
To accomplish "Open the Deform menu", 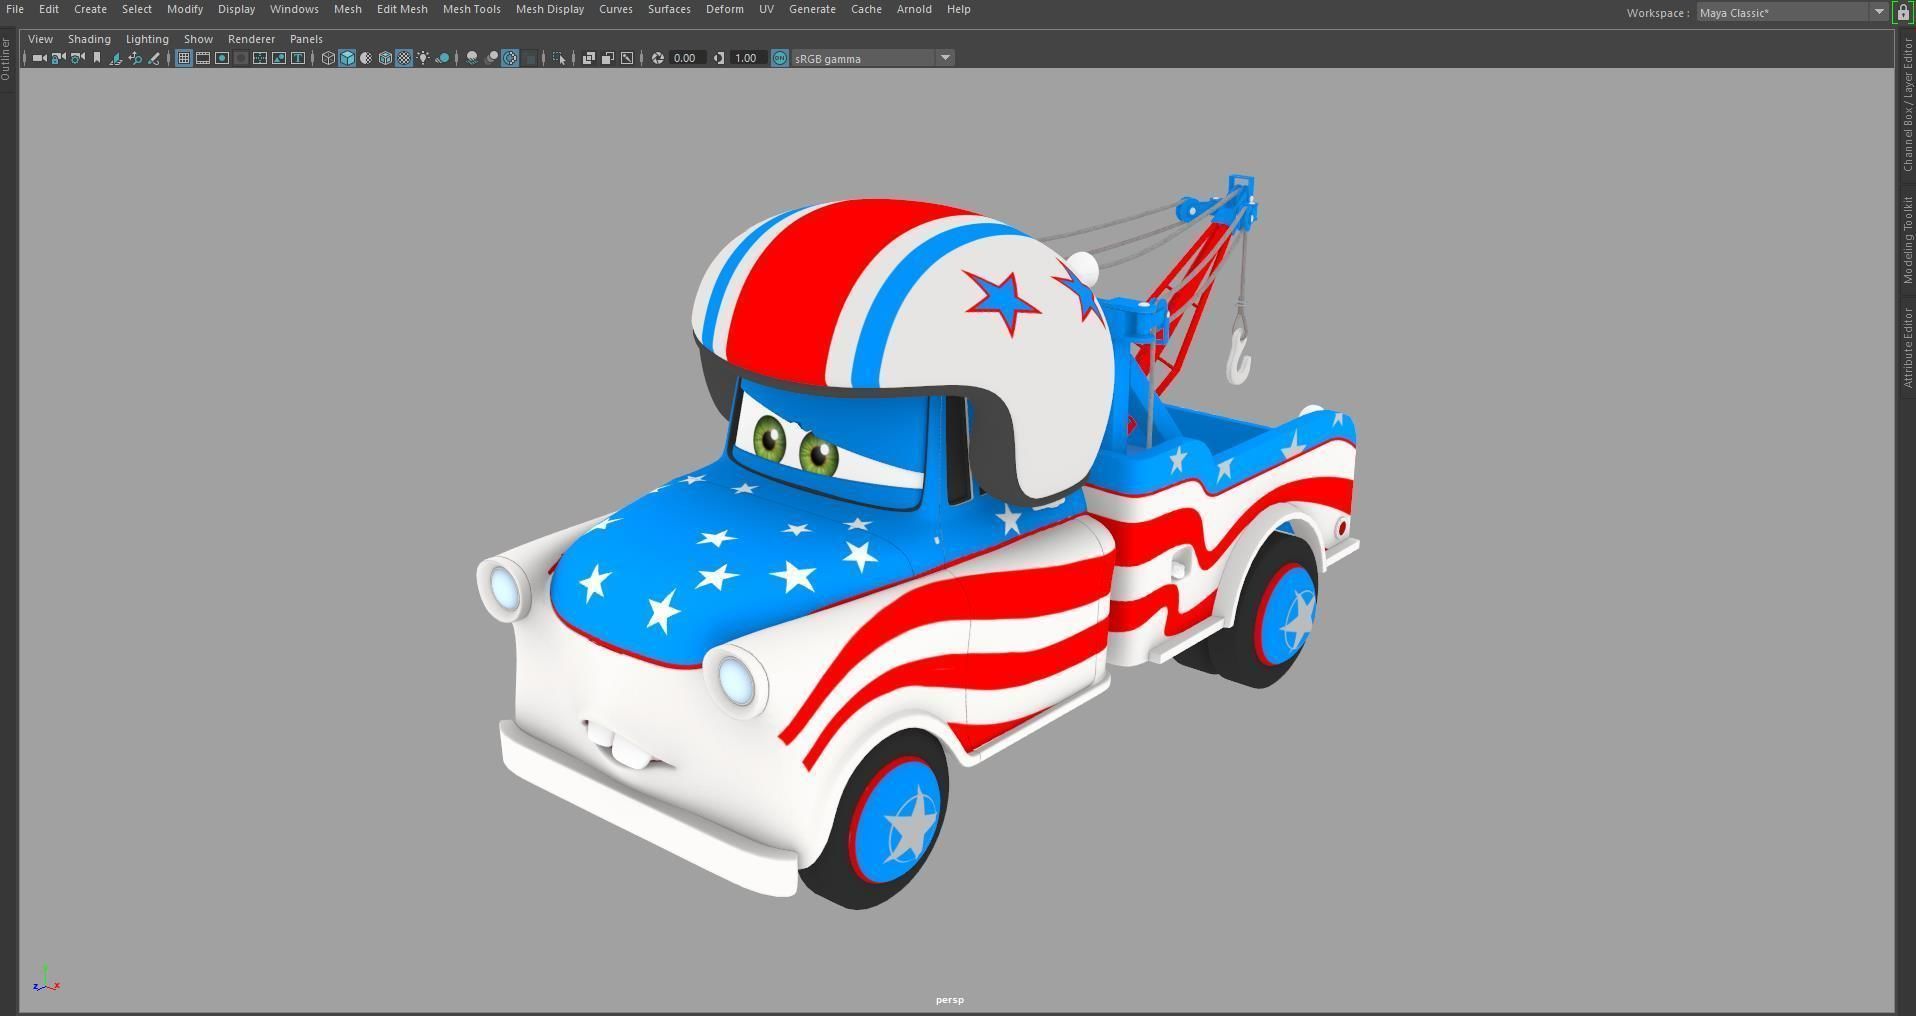I will click(724, 9).
